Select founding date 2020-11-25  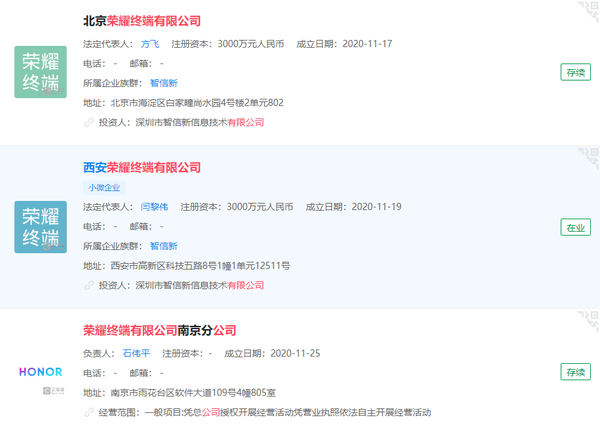[295, 353]
